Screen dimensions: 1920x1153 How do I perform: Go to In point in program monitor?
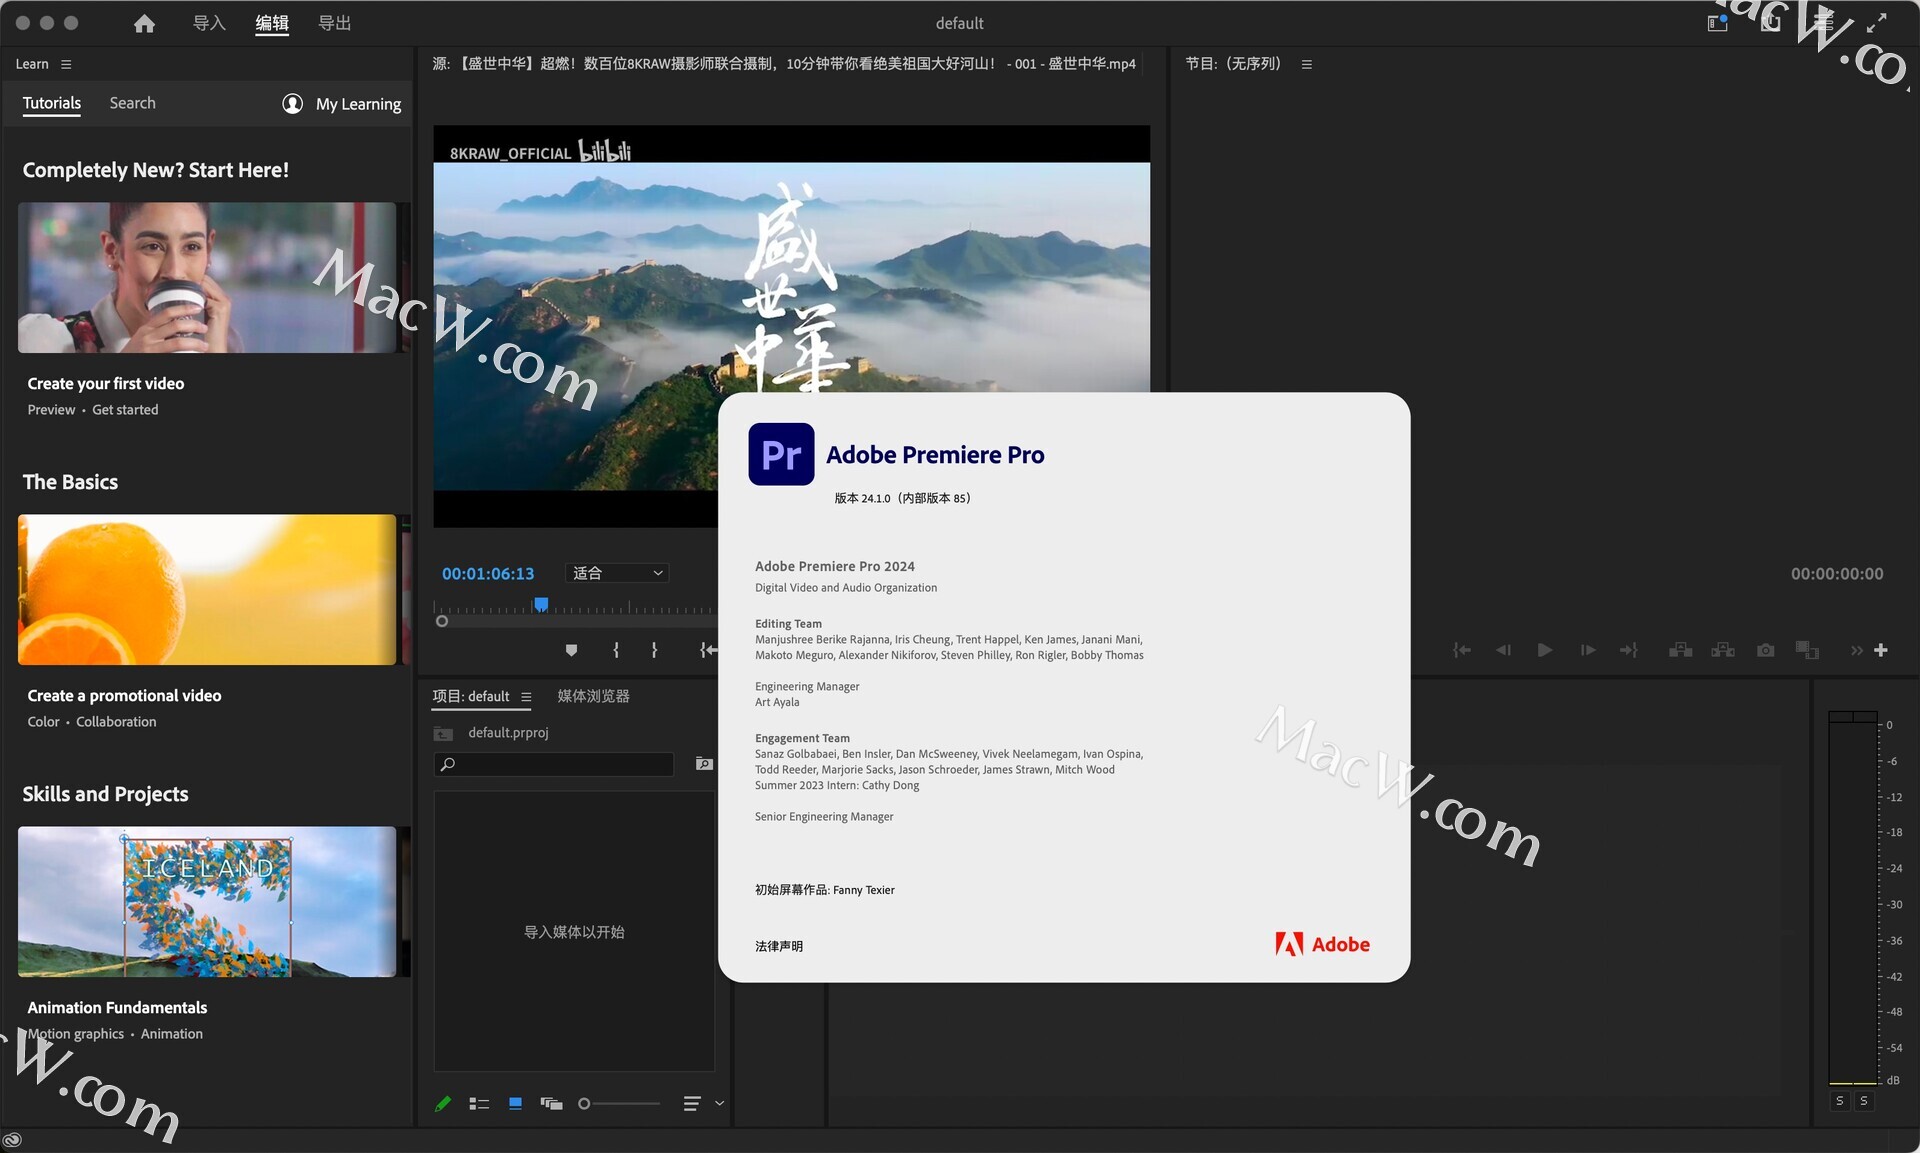coord(1462,650)
